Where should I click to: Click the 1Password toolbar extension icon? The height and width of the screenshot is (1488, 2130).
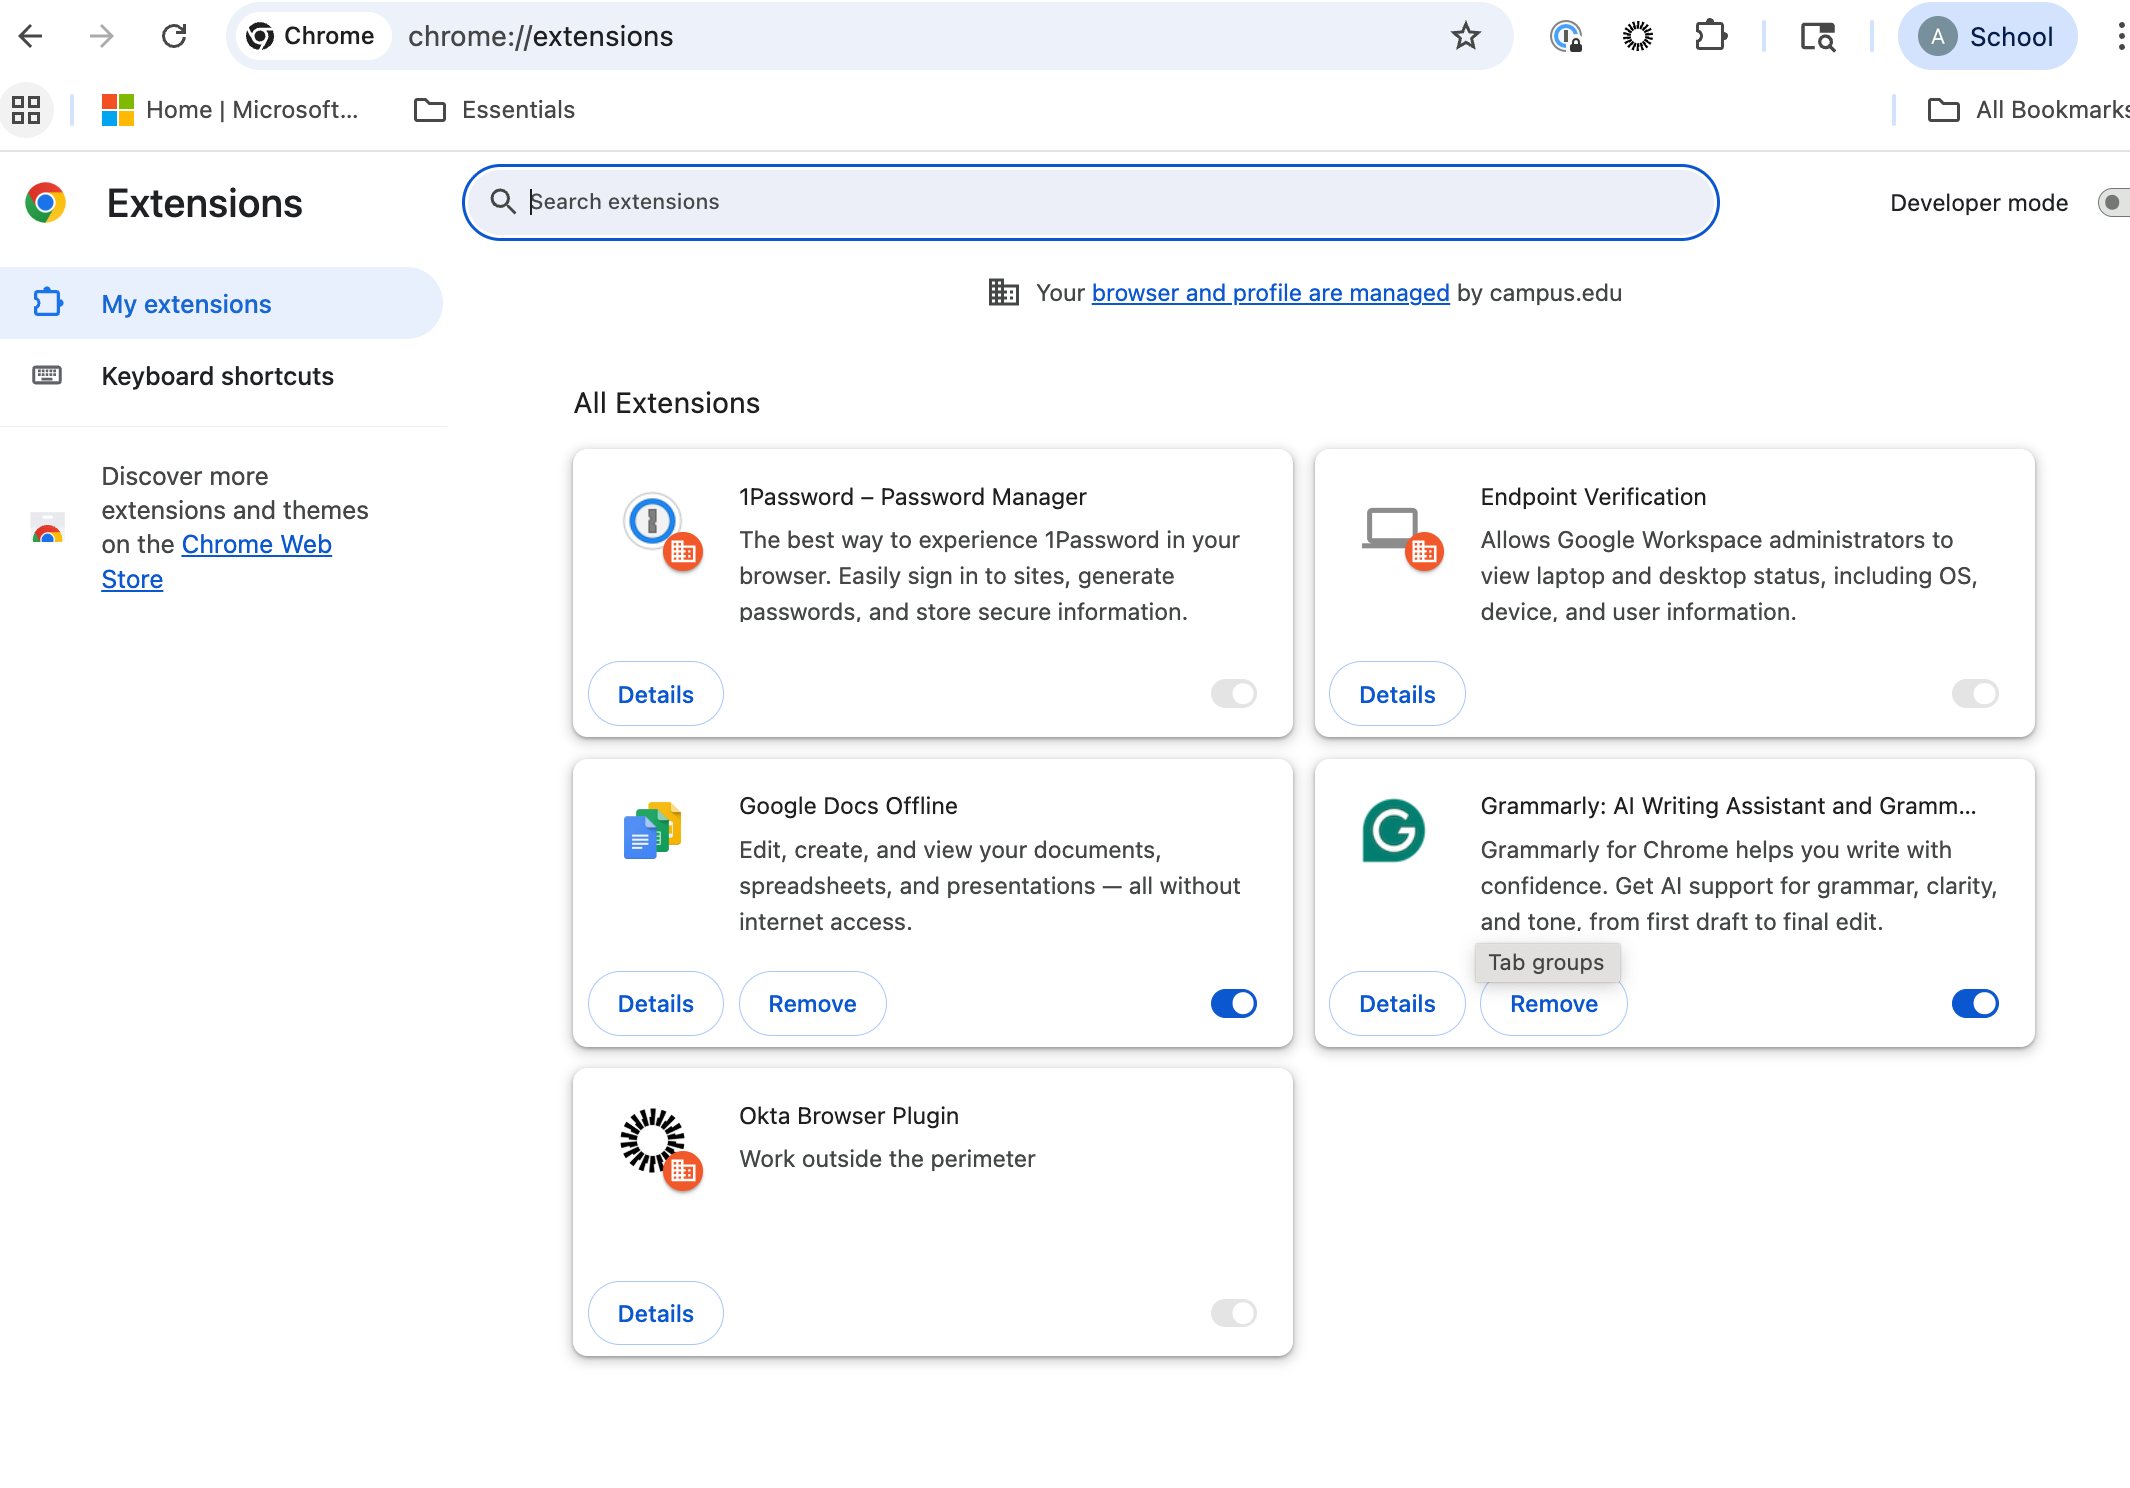click(1565, 37)
